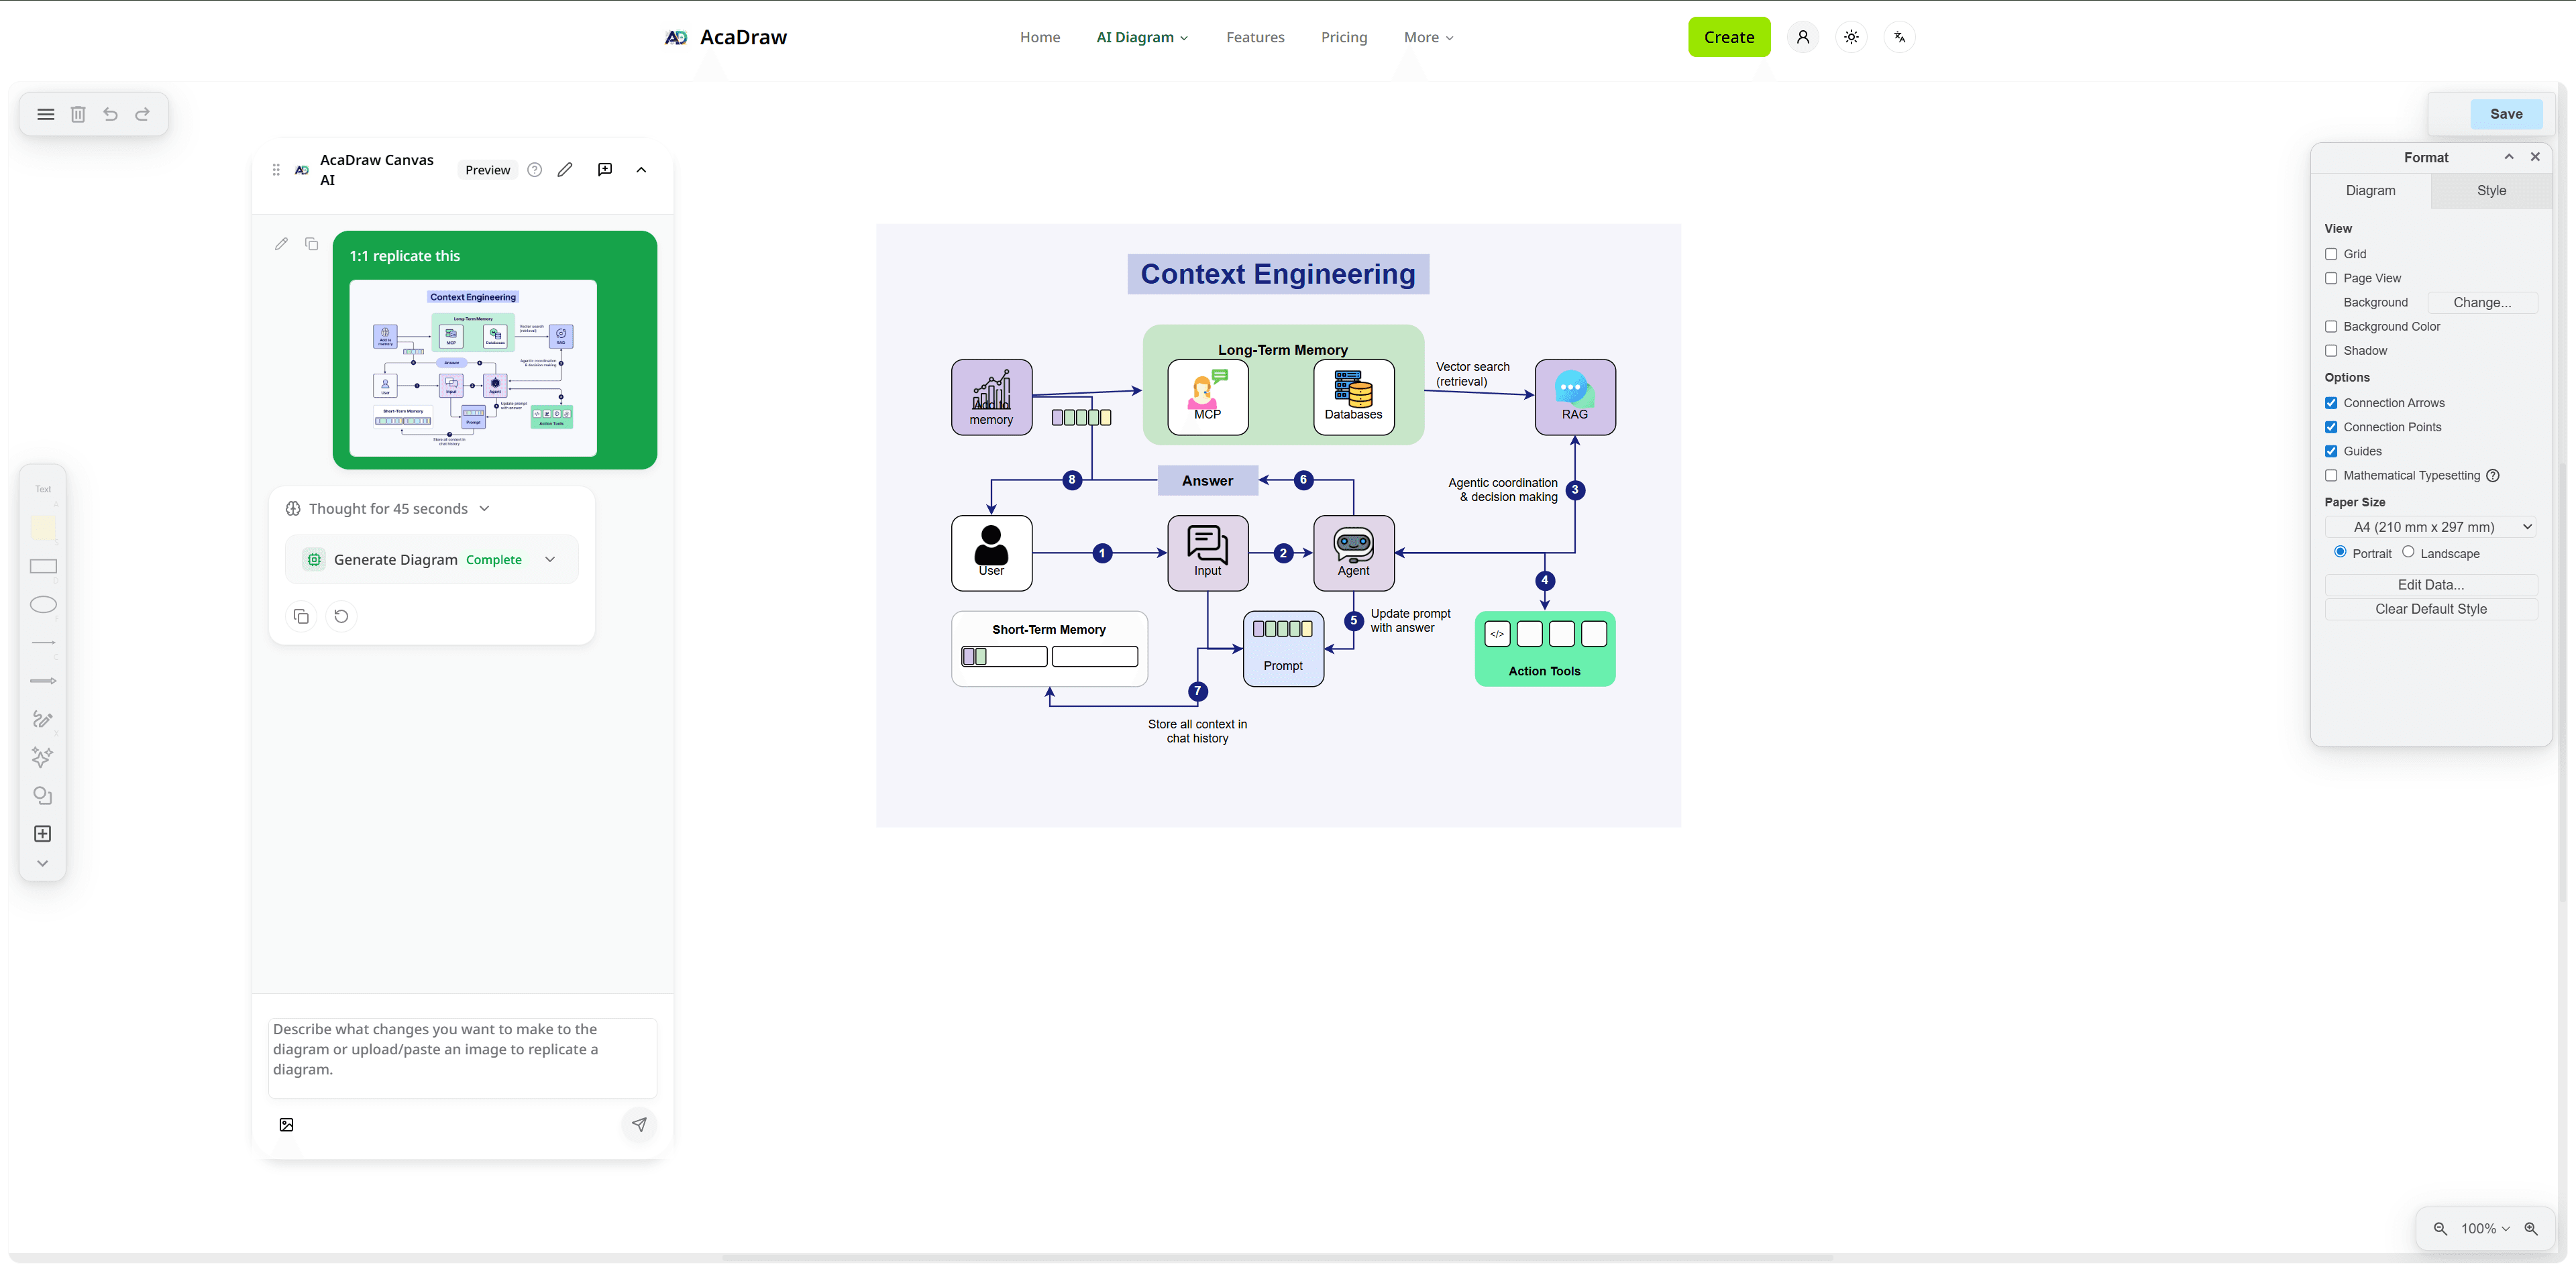Viewport: 2576px width, 1279px height.
Task: Click the copy icon below Generate Diagram
Action: pos(301,616)
